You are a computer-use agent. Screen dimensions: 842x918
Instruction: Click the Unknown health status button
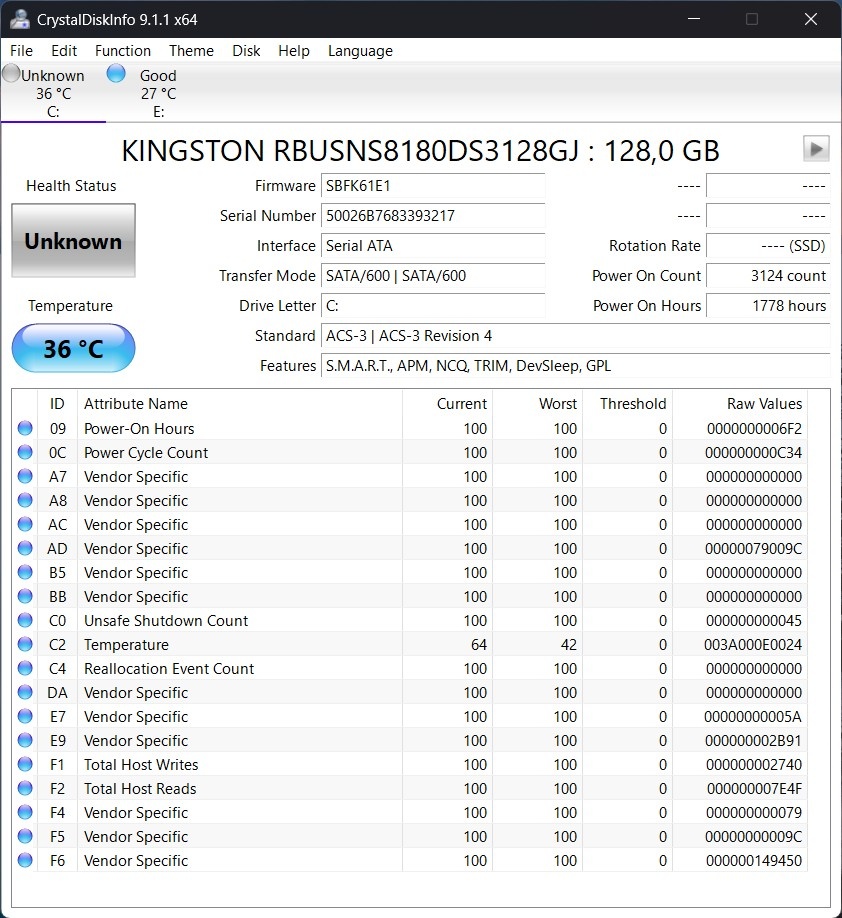click(73, 241)
